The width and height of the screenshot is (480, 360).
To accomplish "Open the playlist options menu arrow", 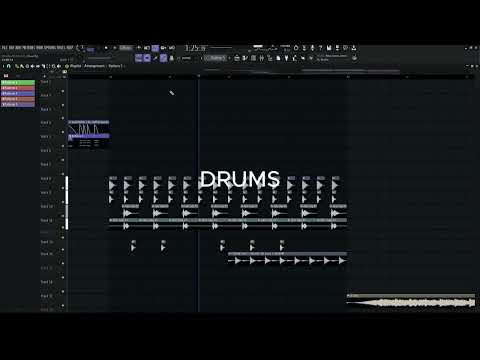I will pyautogui.click(x=4, y=66).
